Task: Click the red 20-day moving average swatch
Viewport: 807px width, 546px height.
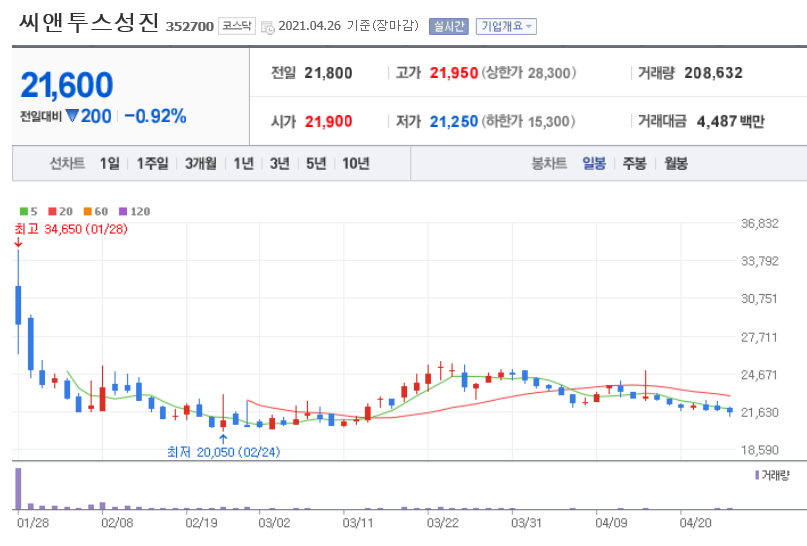Action: tap(52, 211)
